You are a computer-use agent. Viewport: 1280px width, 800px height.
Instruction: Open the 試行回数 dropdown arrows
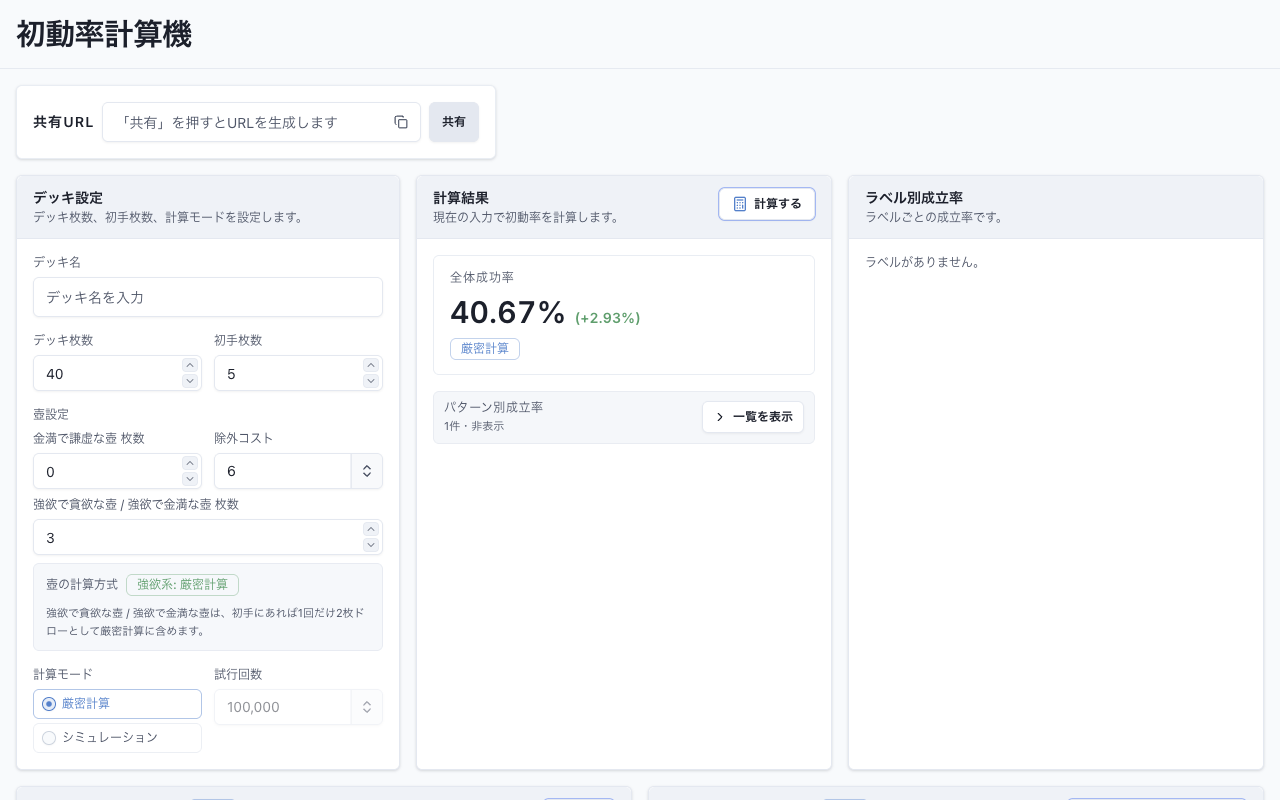(x=367, y=707)
